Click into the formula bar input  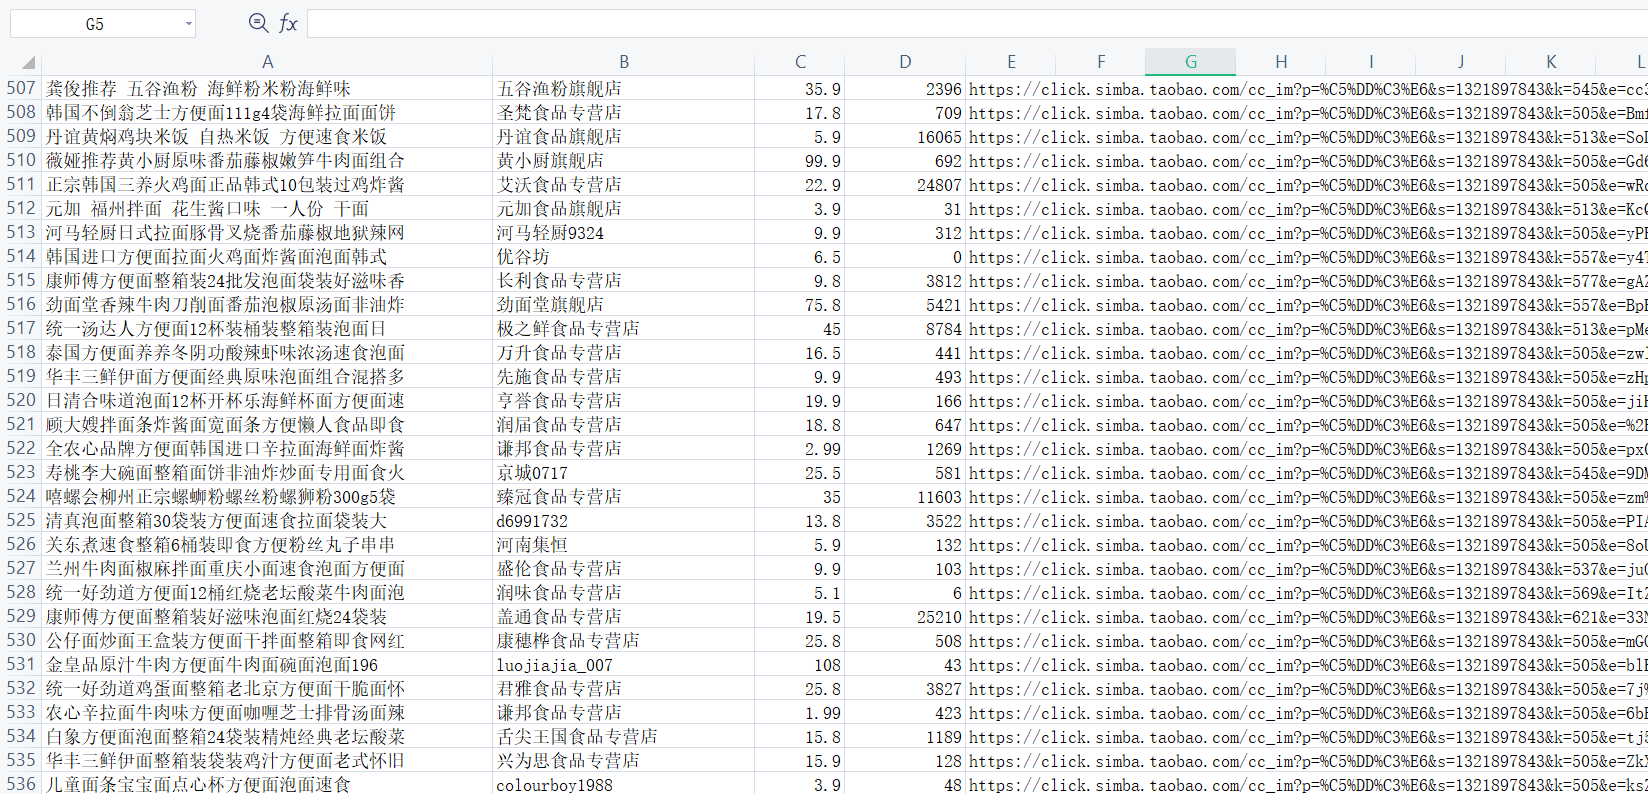click(977, 24)
